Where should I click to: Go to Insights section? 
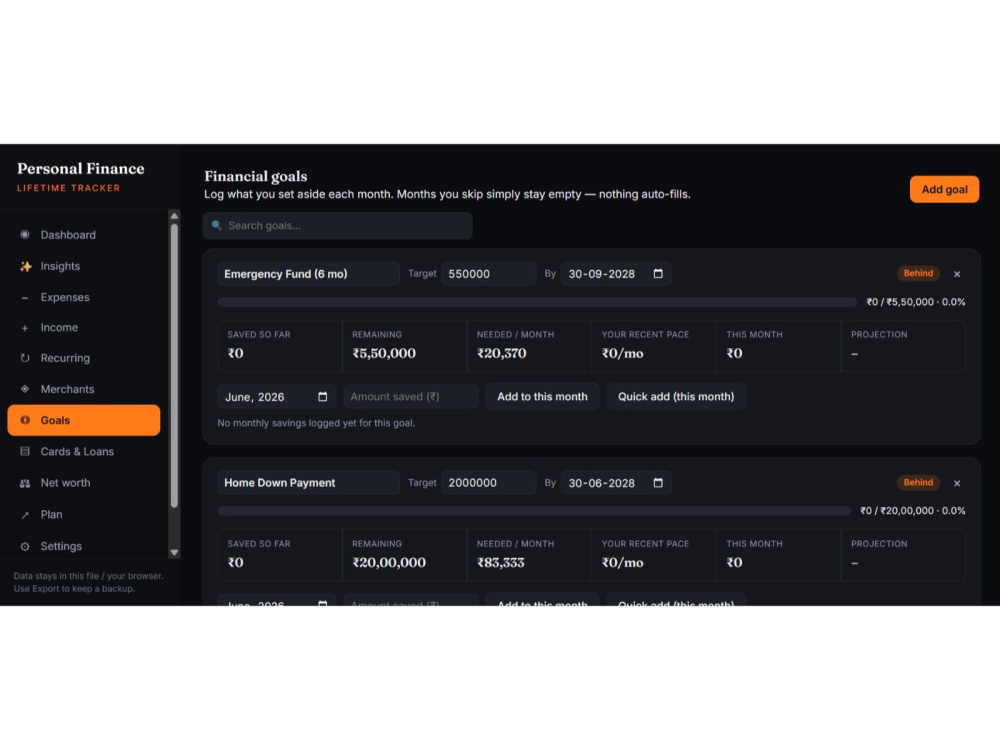84,266
